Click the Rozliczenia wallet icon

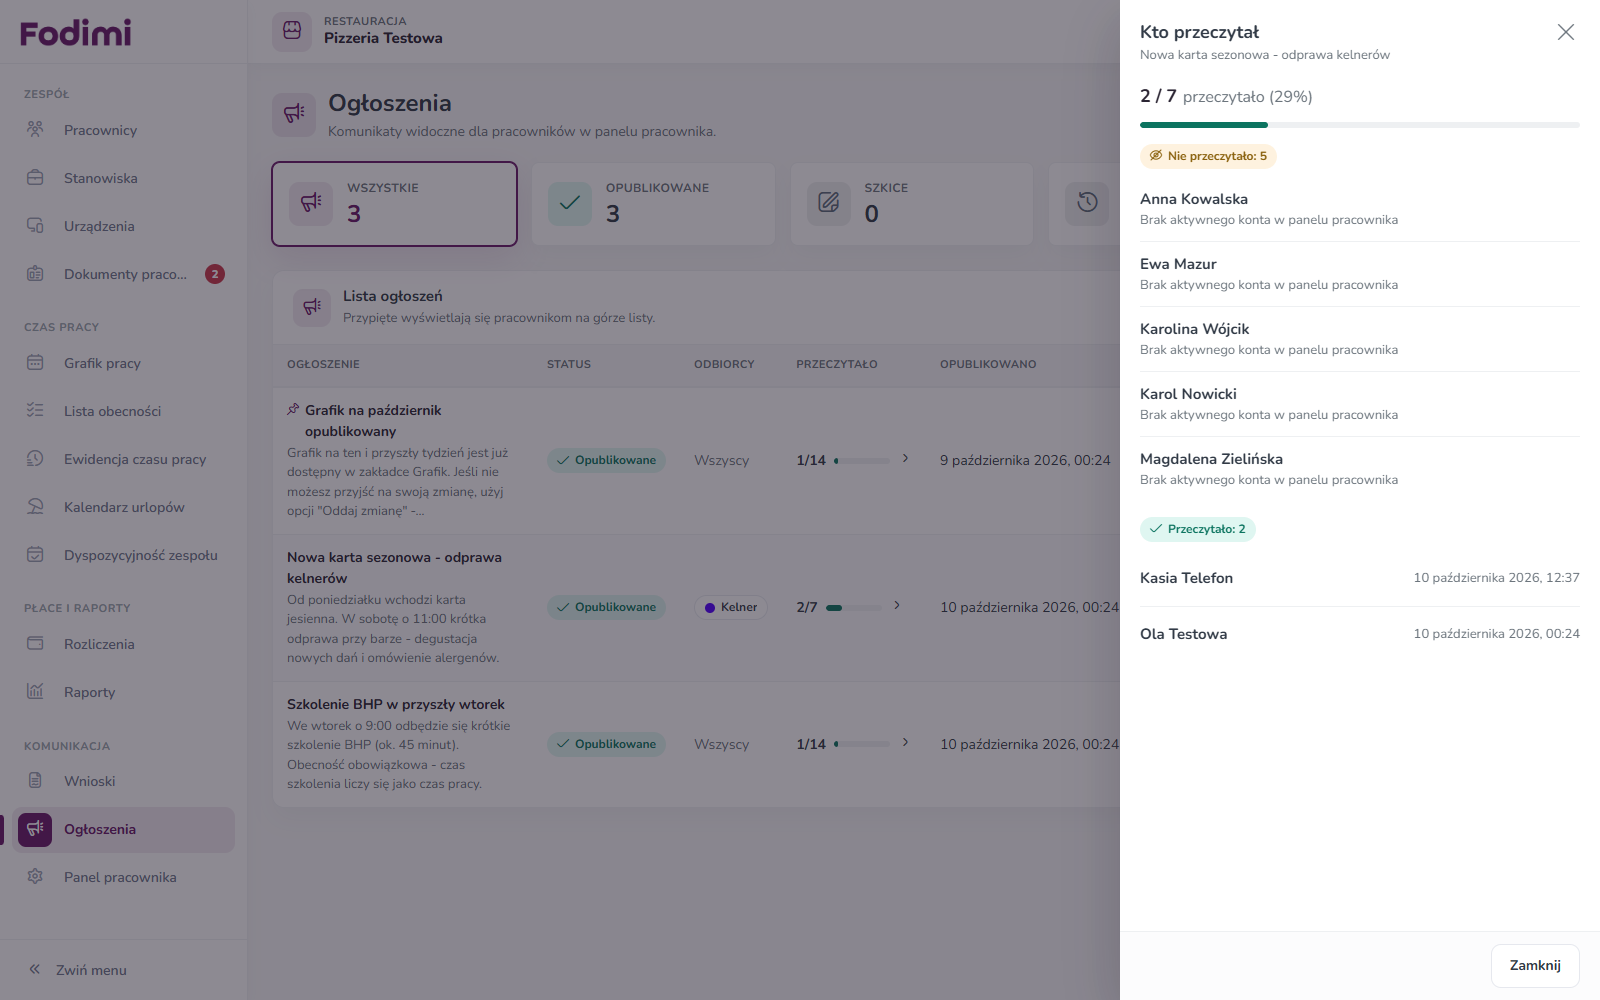point(35,644)
